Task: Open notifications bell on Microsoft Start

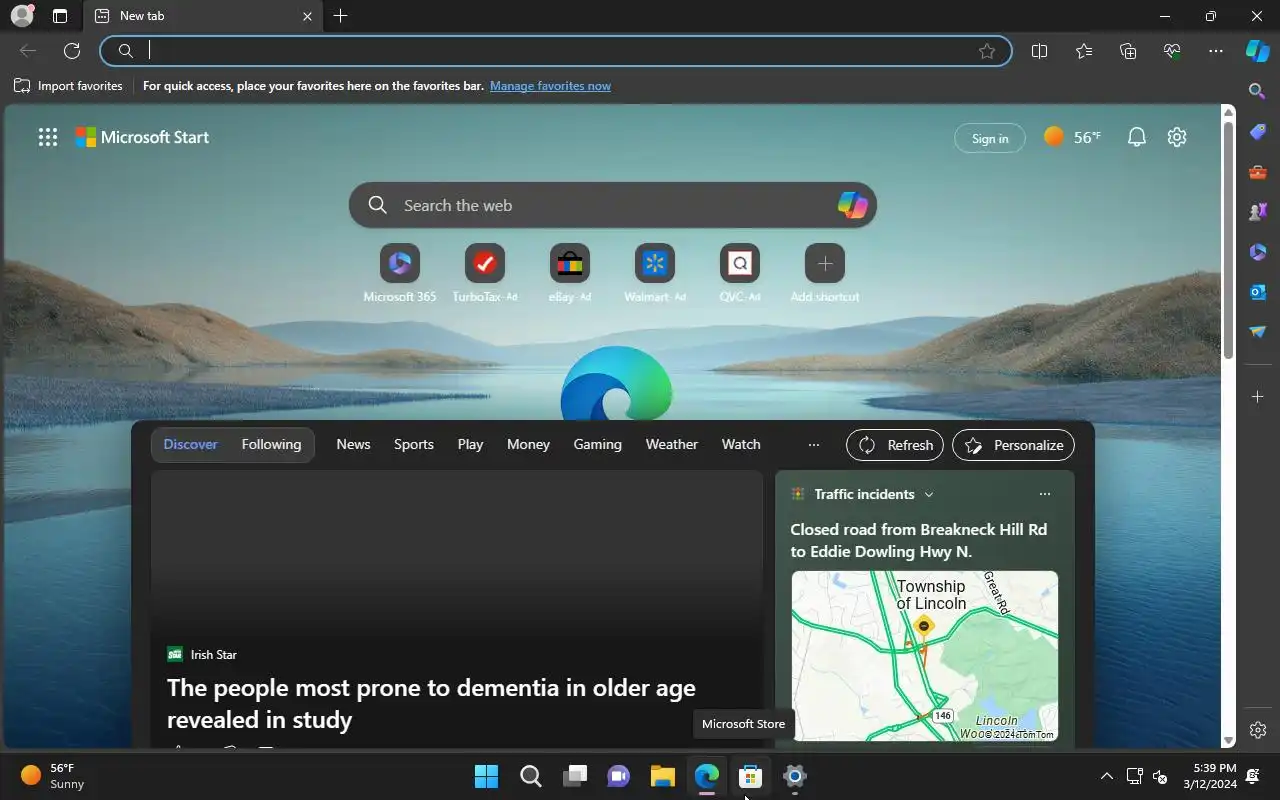Action: 1137,138
